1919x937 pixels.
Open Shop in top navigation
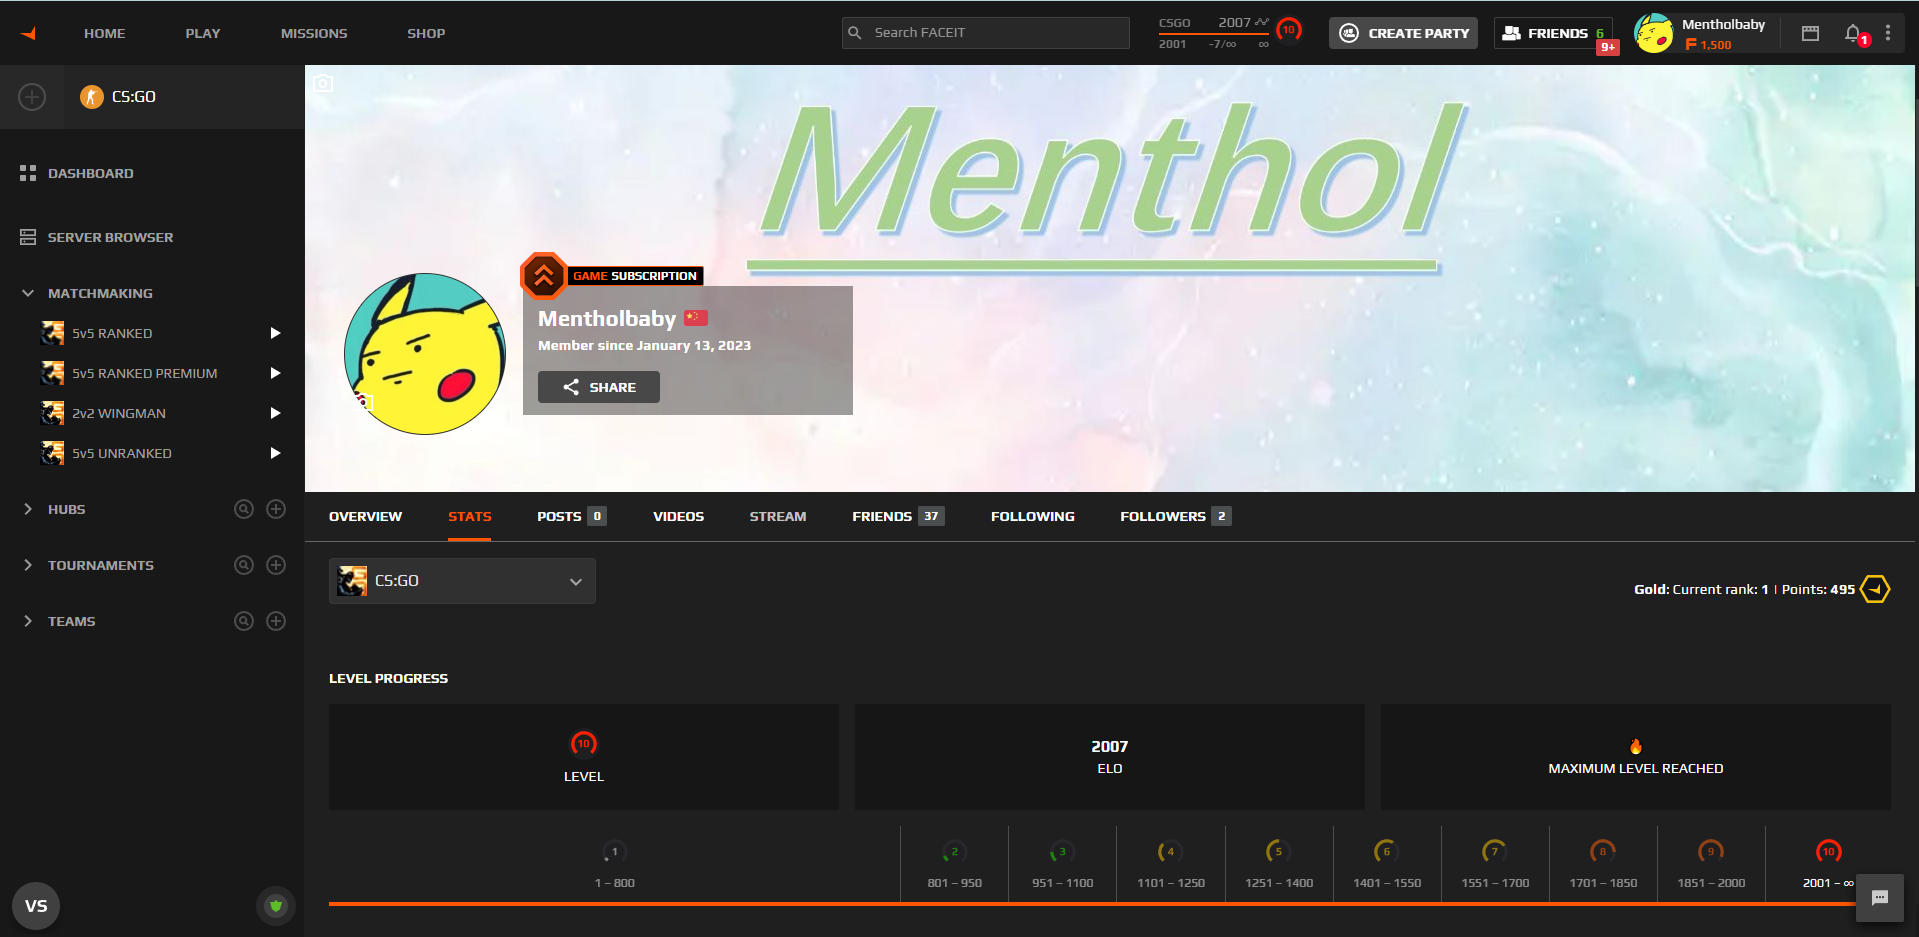click(426, 33)
